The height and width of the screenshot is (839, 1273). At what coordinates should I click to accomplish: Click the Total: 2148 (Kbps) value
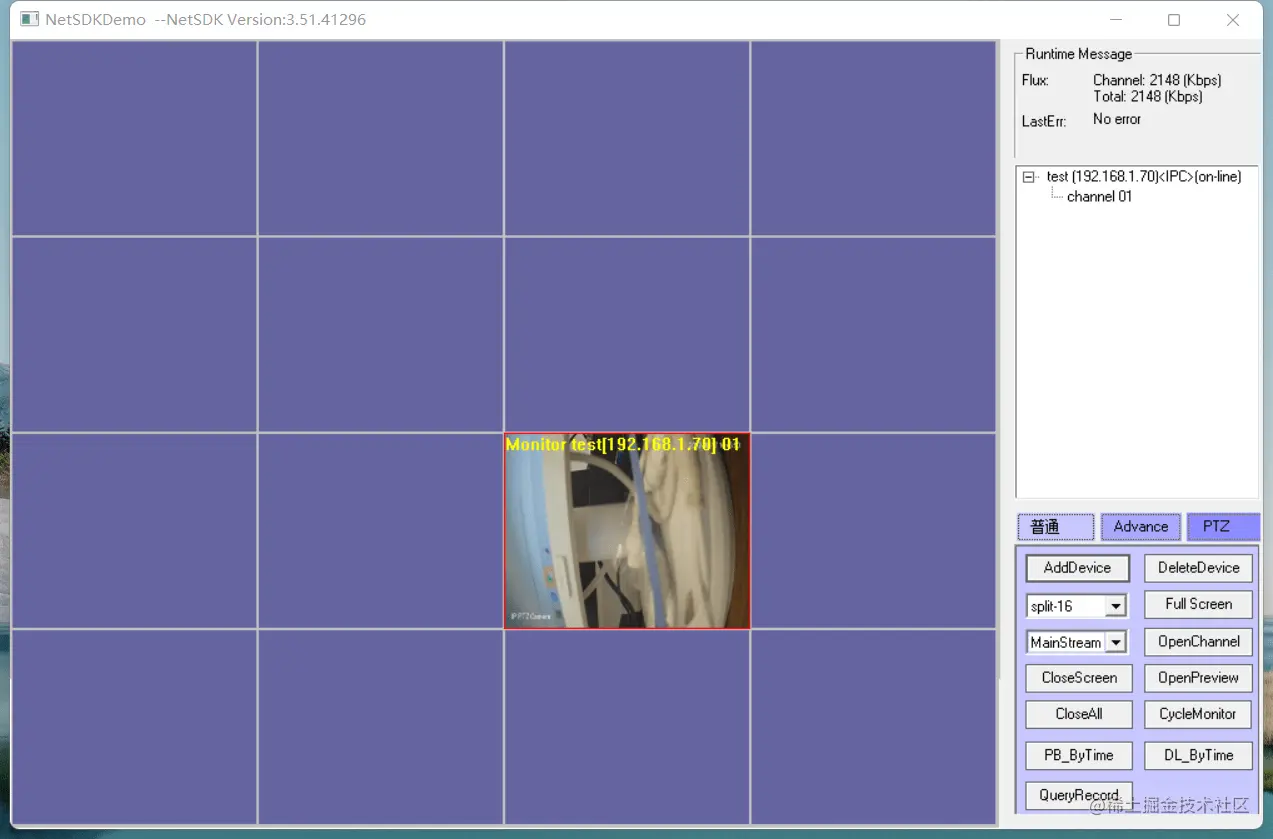1148,97
